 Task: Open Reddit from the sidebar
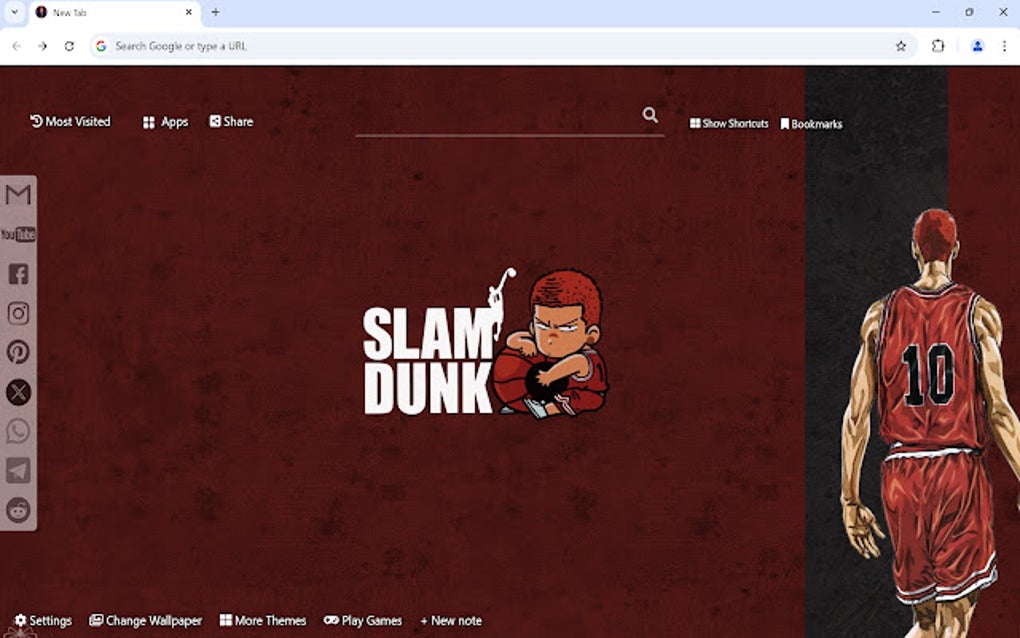click(x=18, y=510)
